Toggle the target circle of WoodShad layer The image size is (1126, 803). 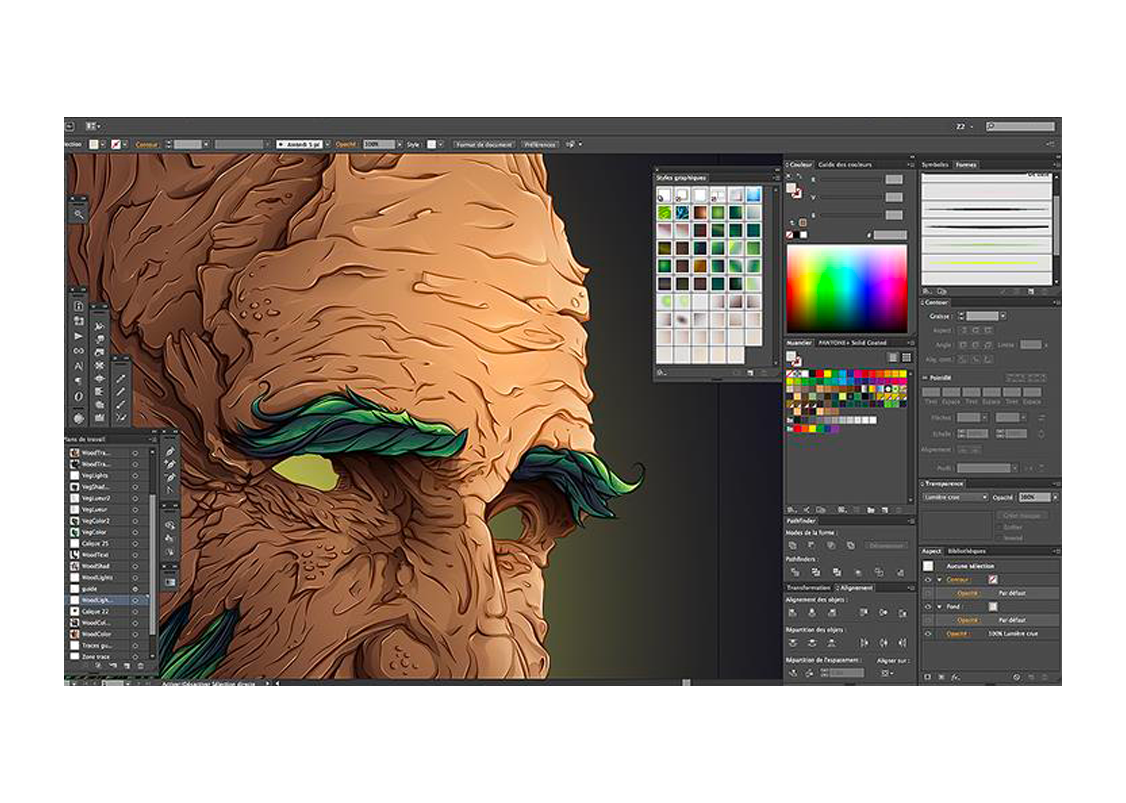tap(135, 566)
